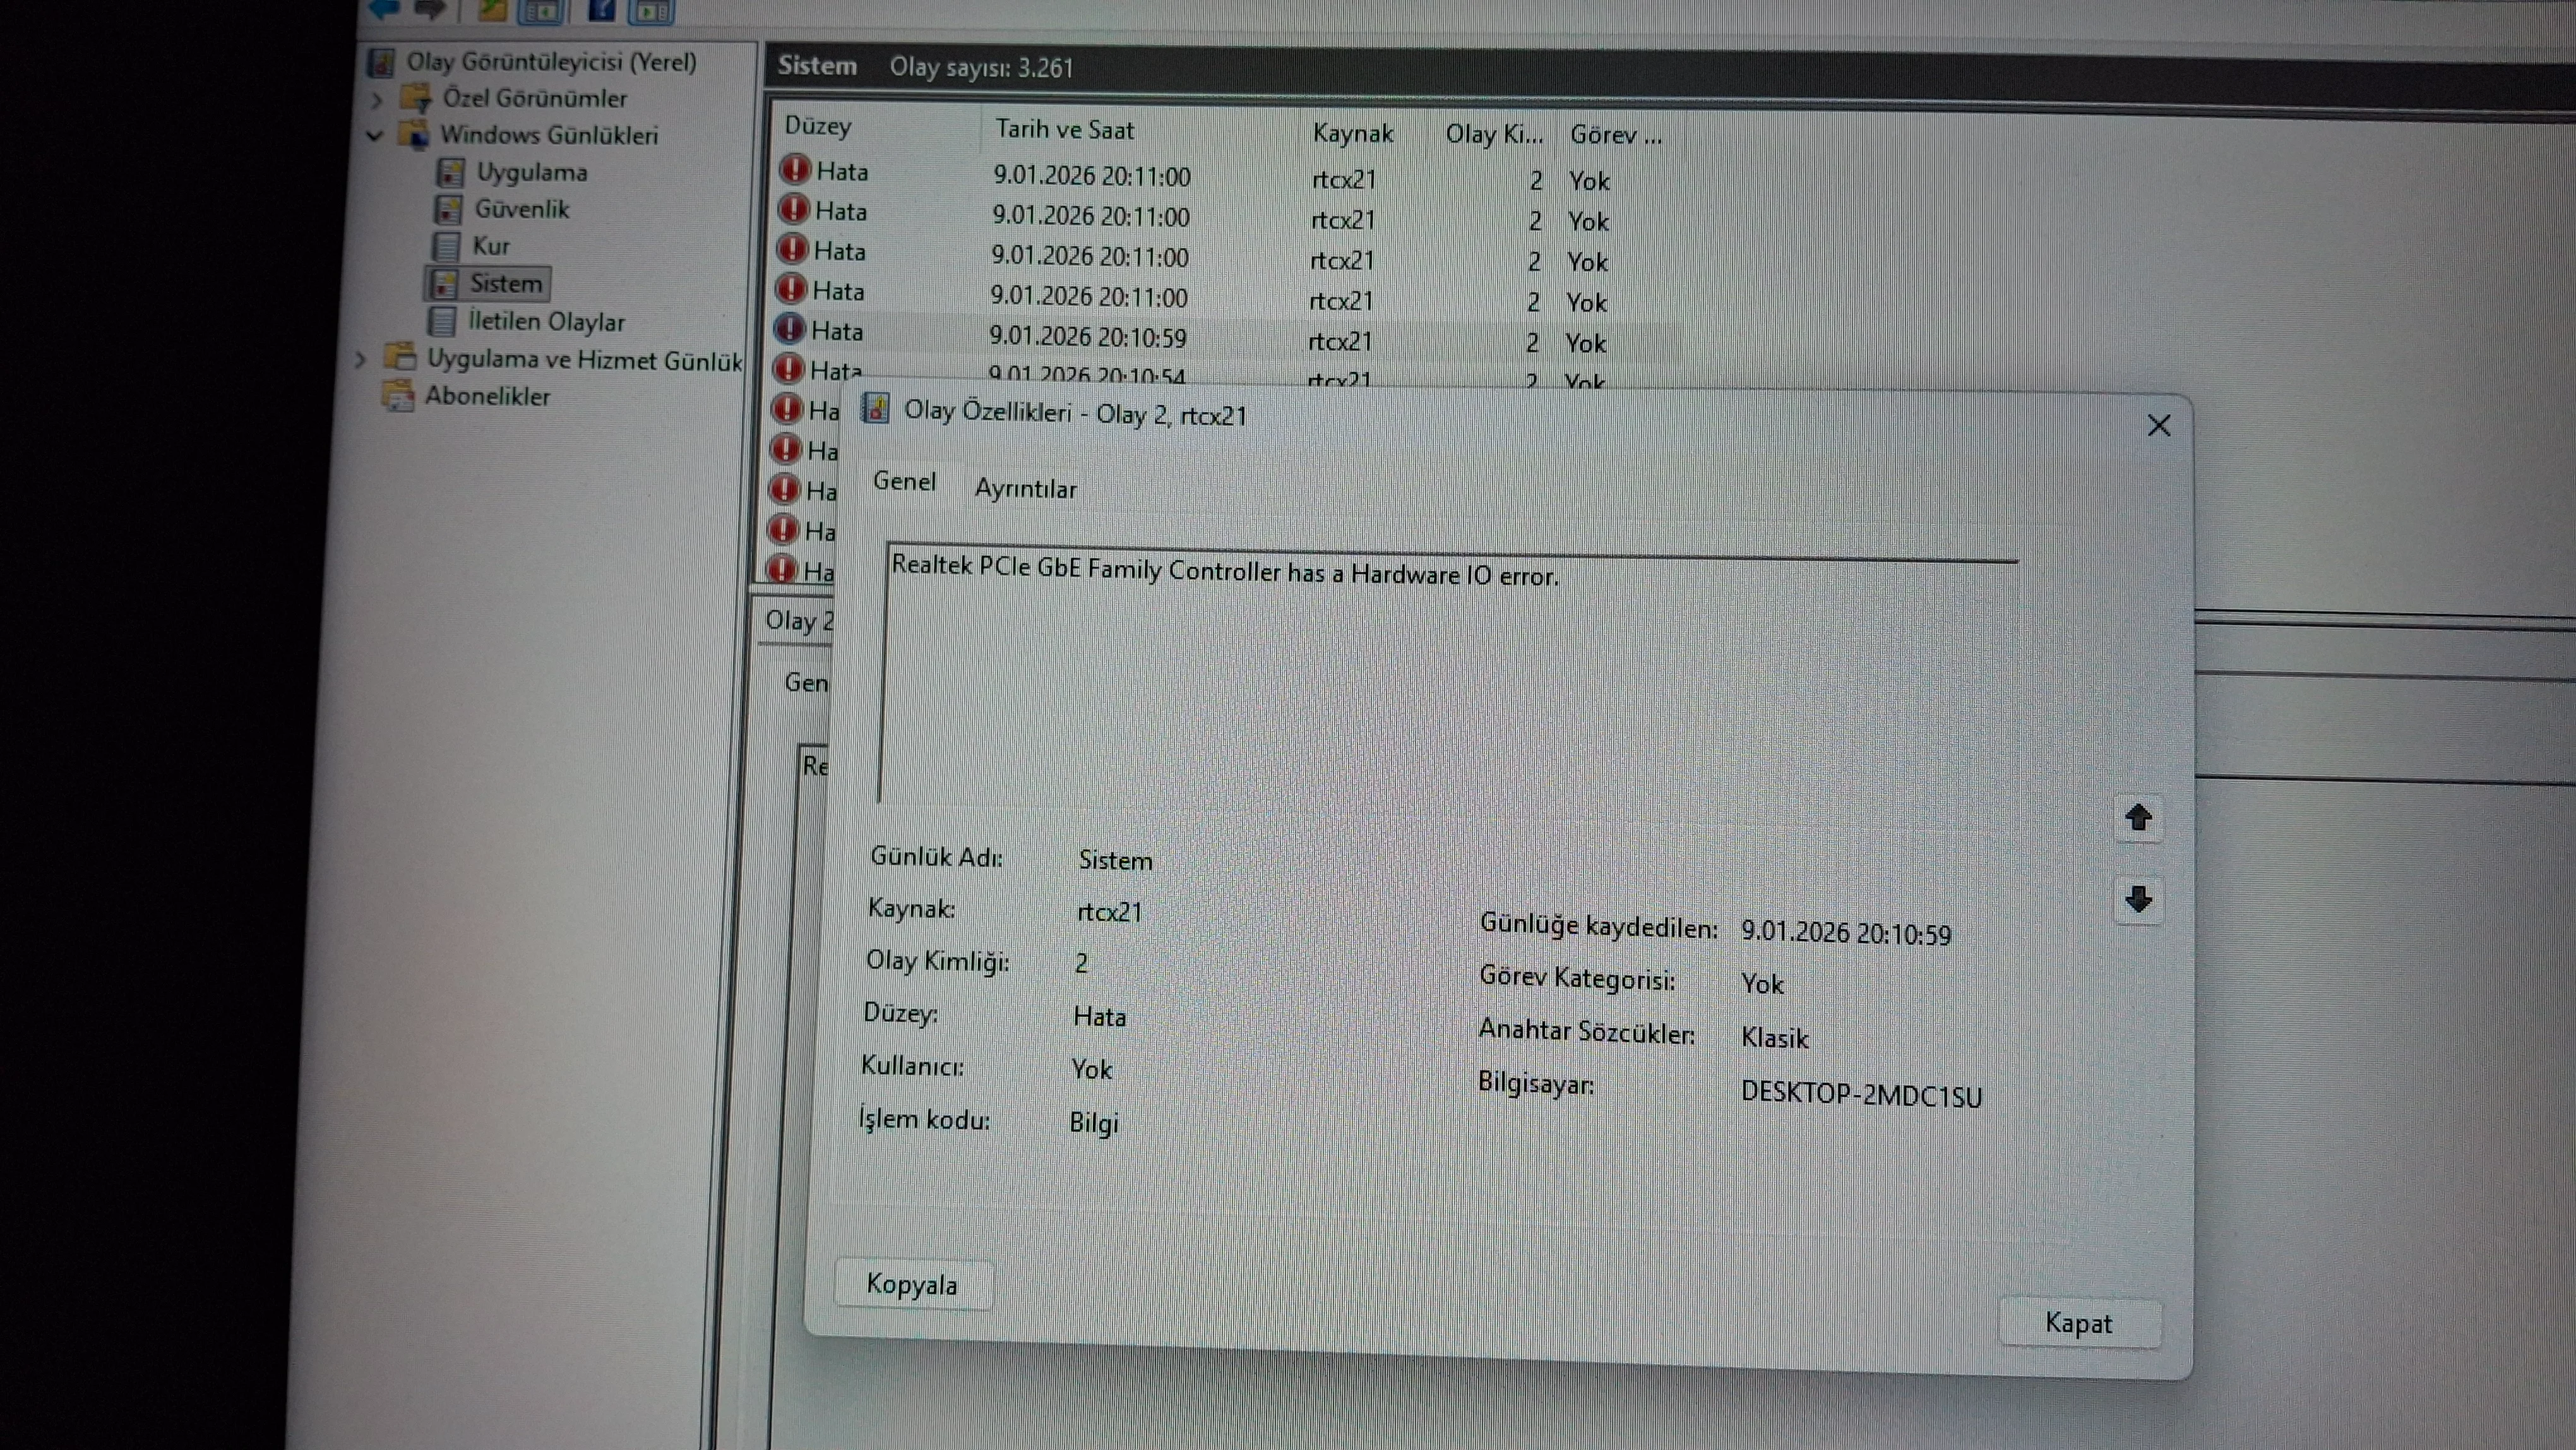Click the Olay Özellikleri dialog title icon

(876, 409)
